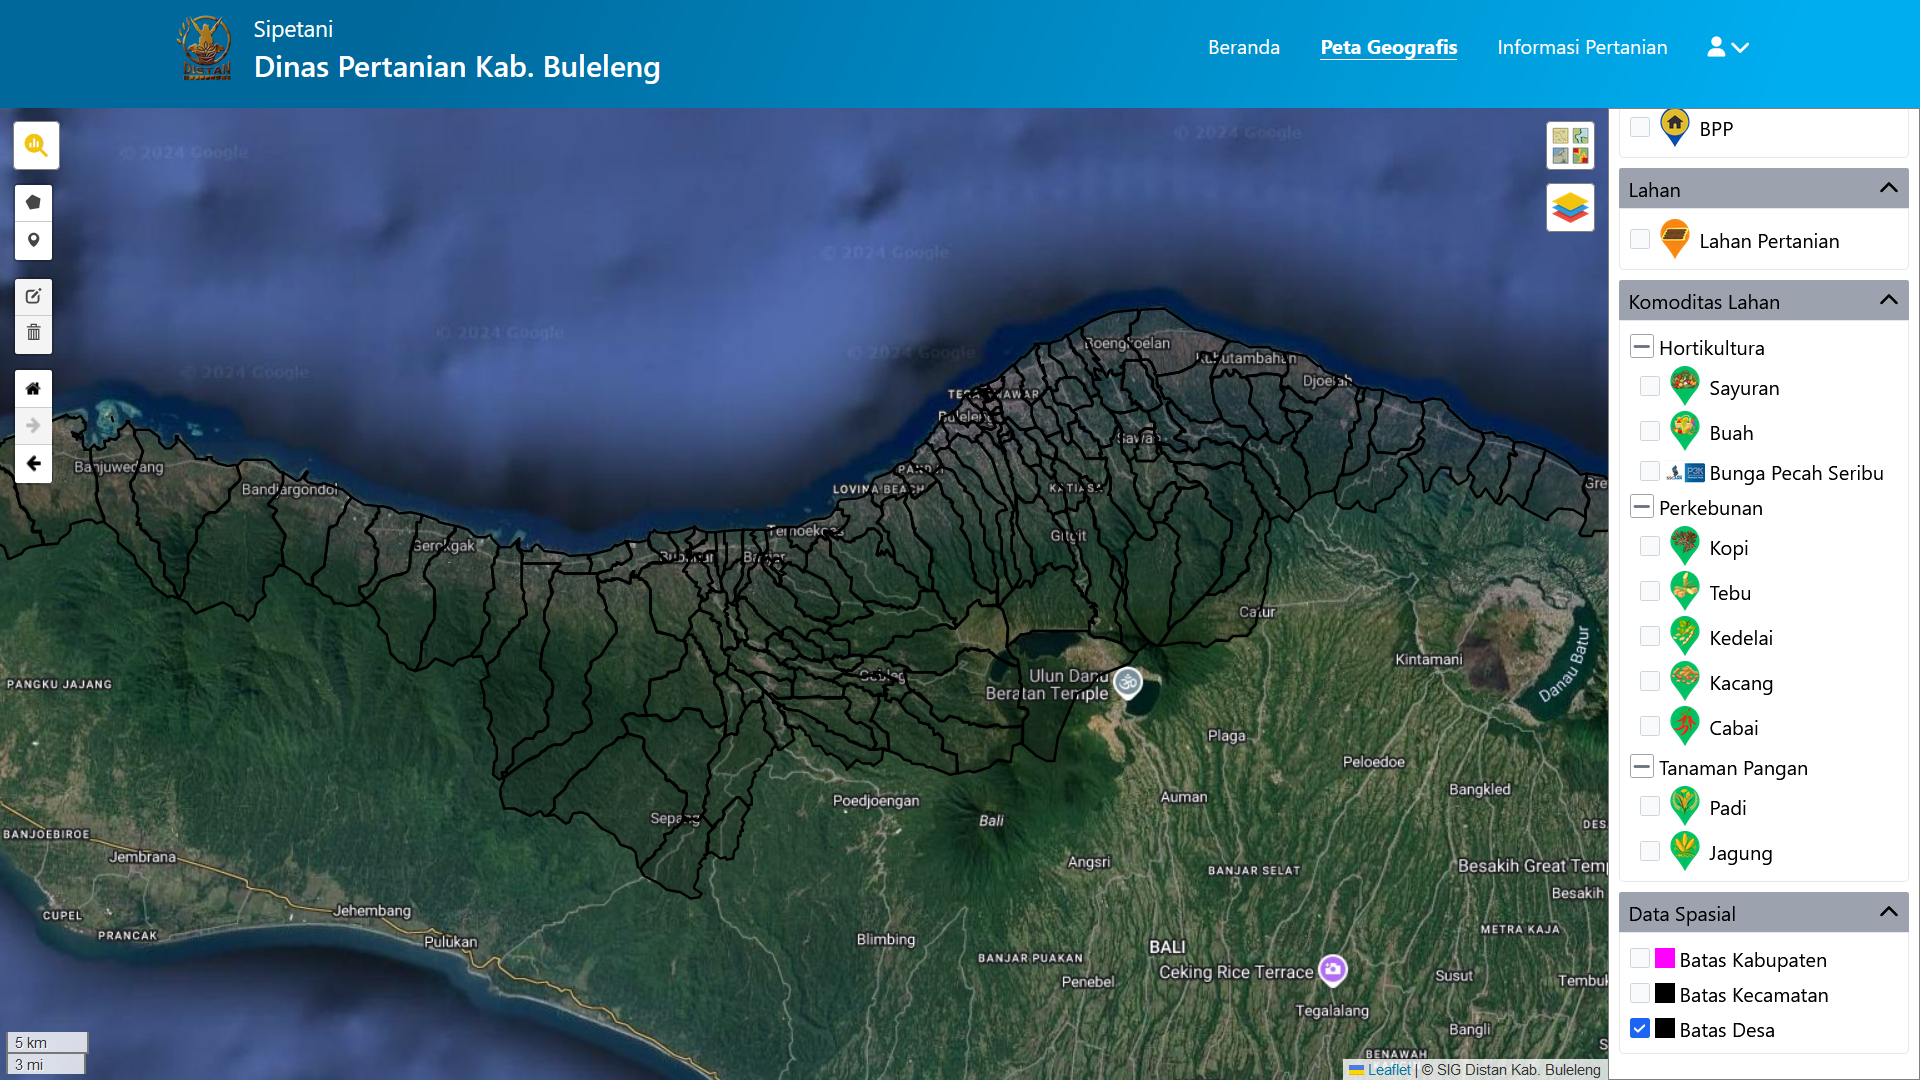Enable the Lahan Pertanian layer checkbox
Viewport: 1920px width, 1080px height.
[1640, 239]
